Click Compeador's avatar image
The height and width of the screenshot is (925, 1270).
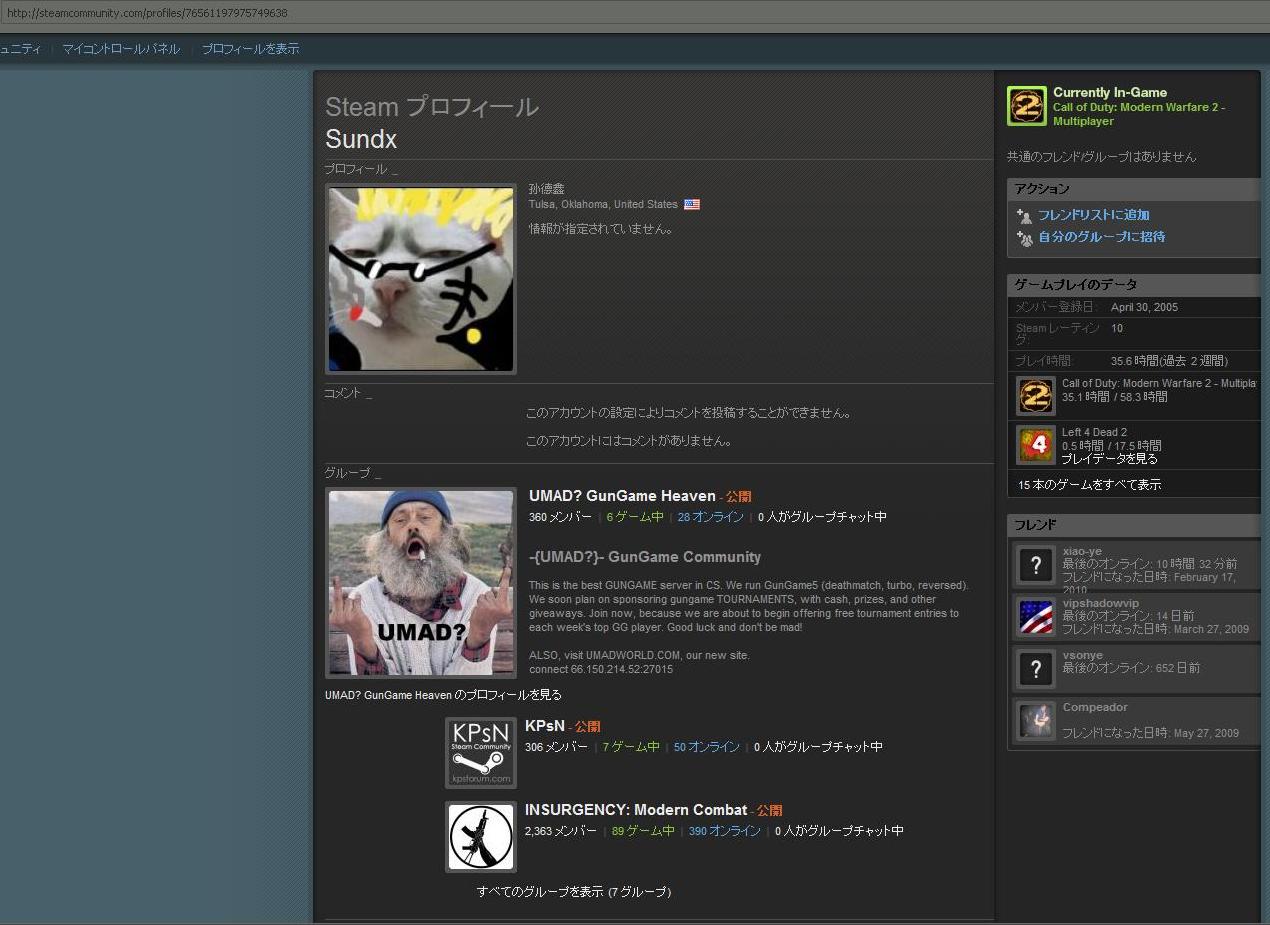[x=1036, y=721]
